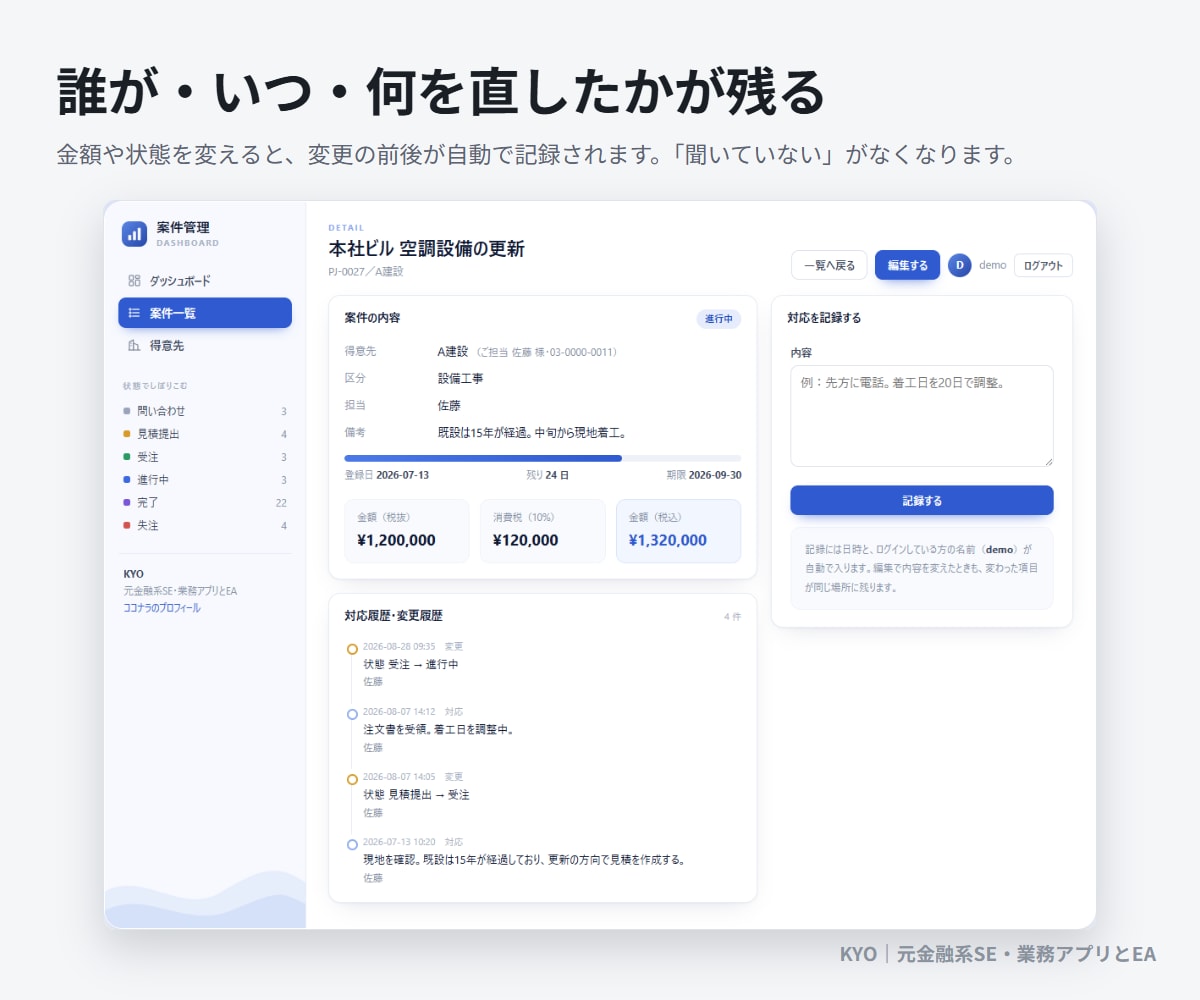Open ダッシュボード menu item
The height and width of the screenshot is (1000, 1200).
click(x=205, y=281)
